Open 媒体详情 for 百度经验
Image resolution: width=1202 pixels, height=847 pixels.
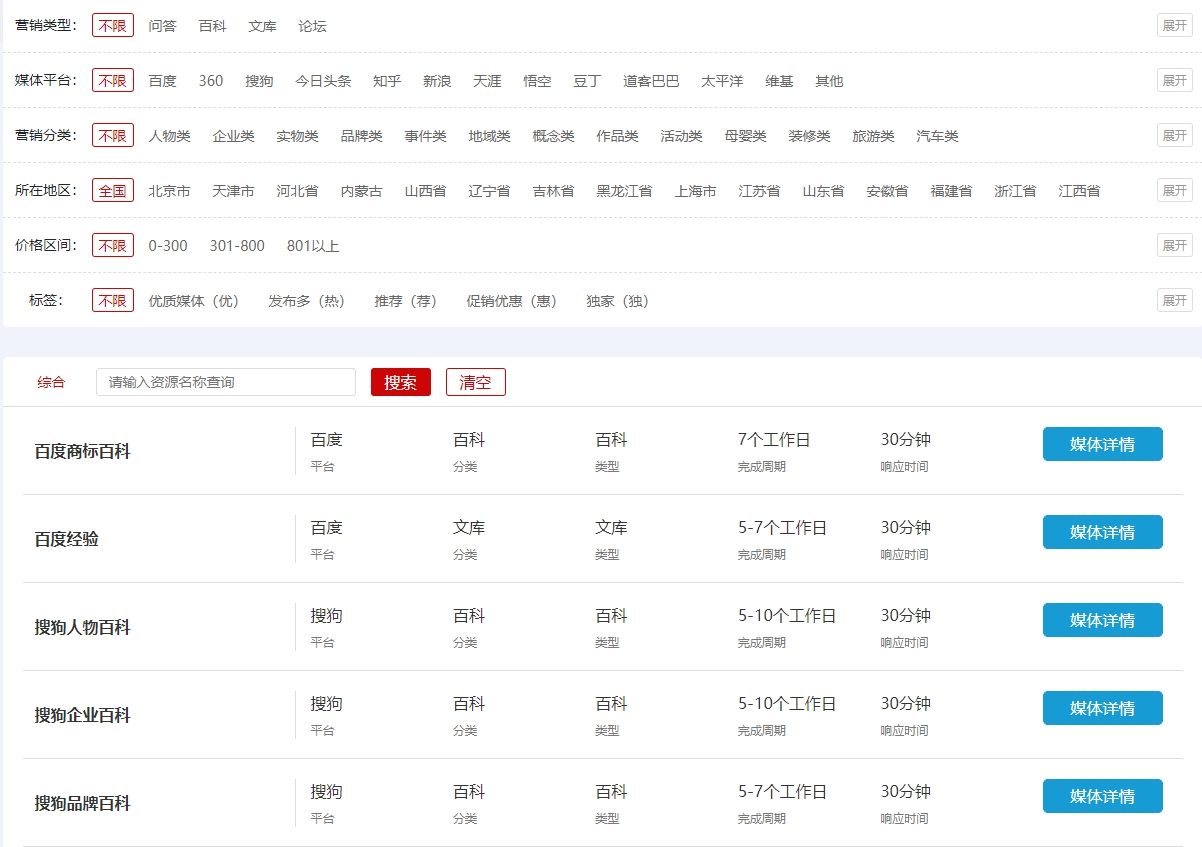pos(1102,532)
